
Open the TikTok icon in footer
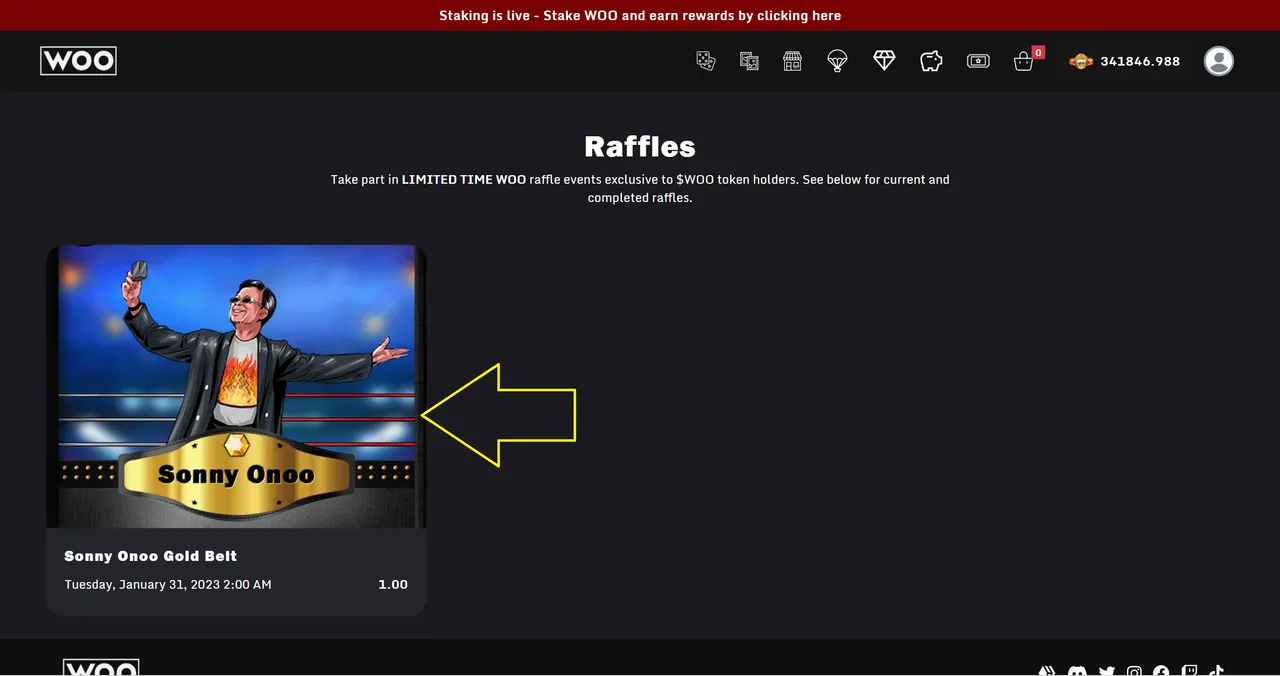(x=1216, y=671)
